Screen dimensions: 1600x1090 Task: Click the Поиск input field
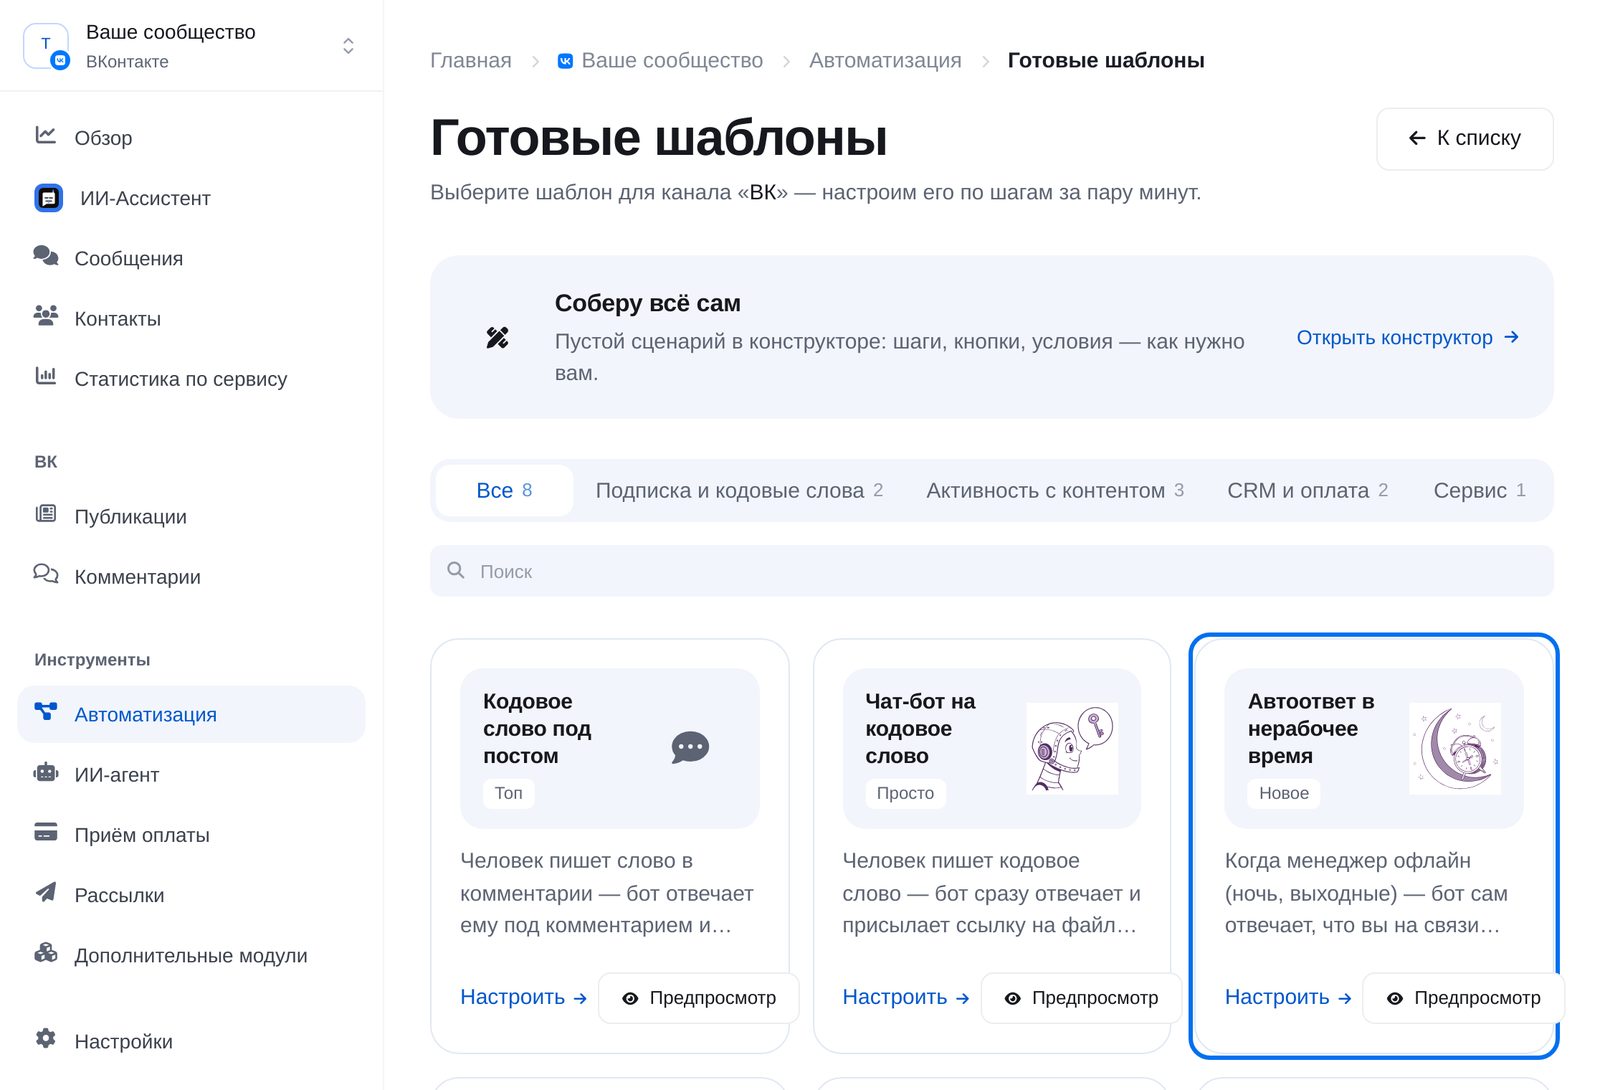(x=992, y=571)
